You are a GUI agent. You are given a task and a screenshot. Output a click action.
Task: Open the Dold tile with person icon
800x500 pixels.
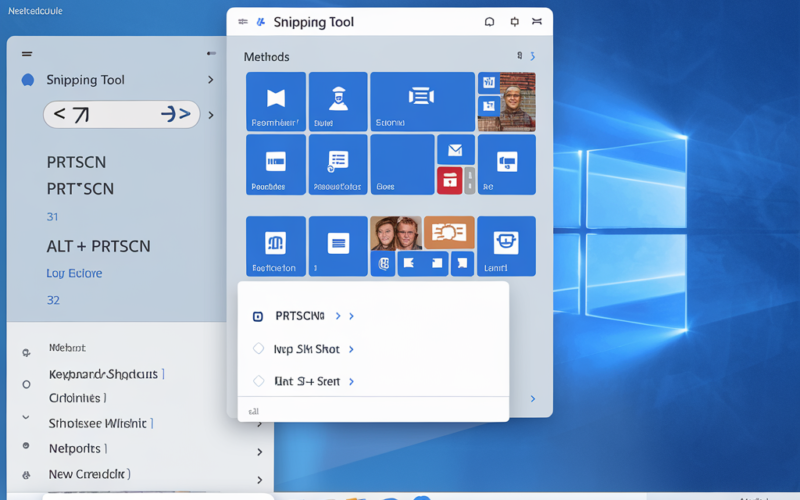(338, 102)
